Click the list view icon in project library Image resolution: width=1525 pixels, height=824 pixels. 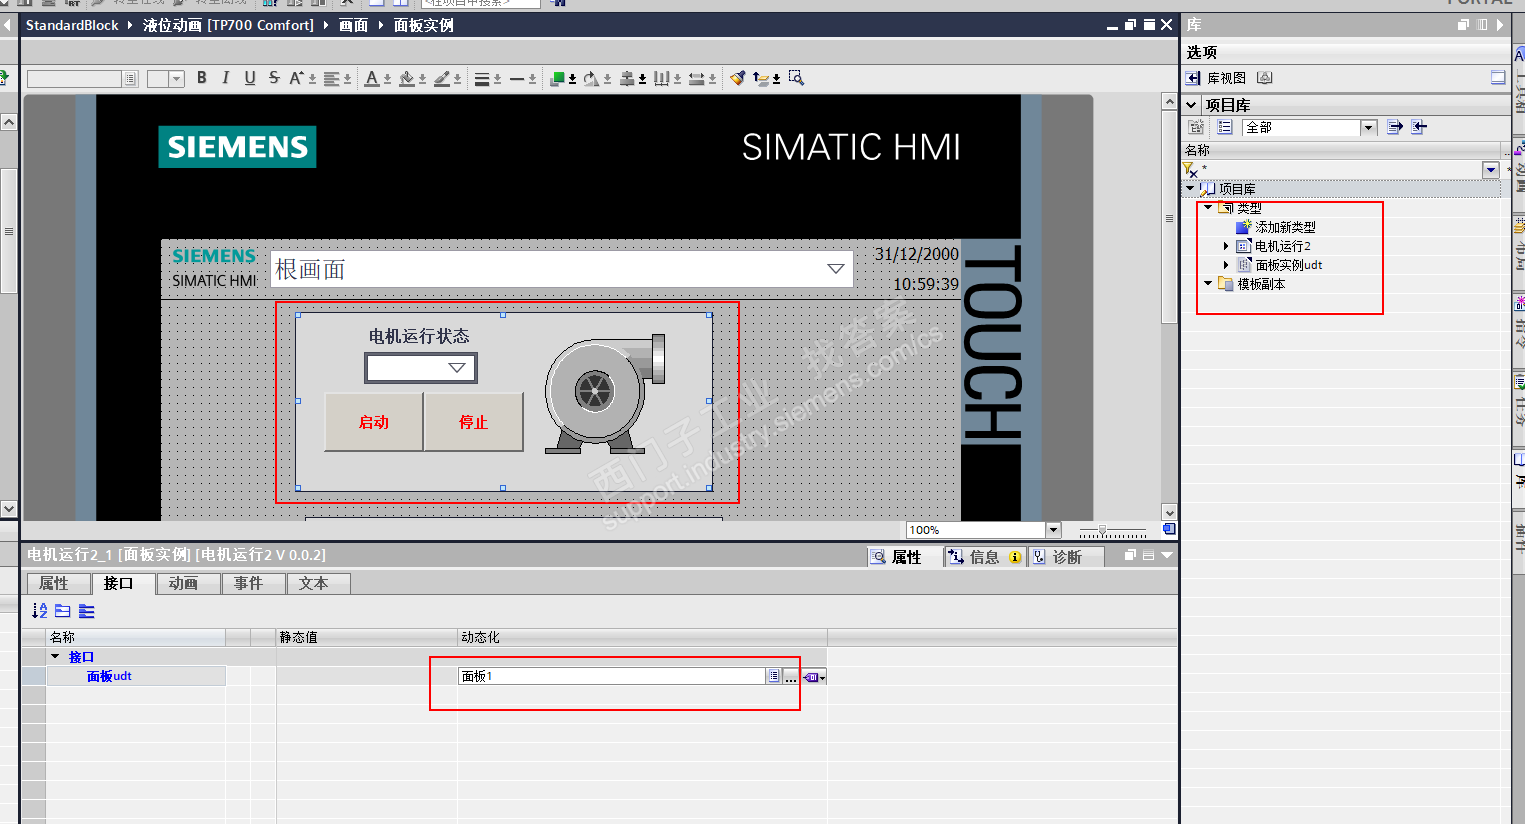1225,127
